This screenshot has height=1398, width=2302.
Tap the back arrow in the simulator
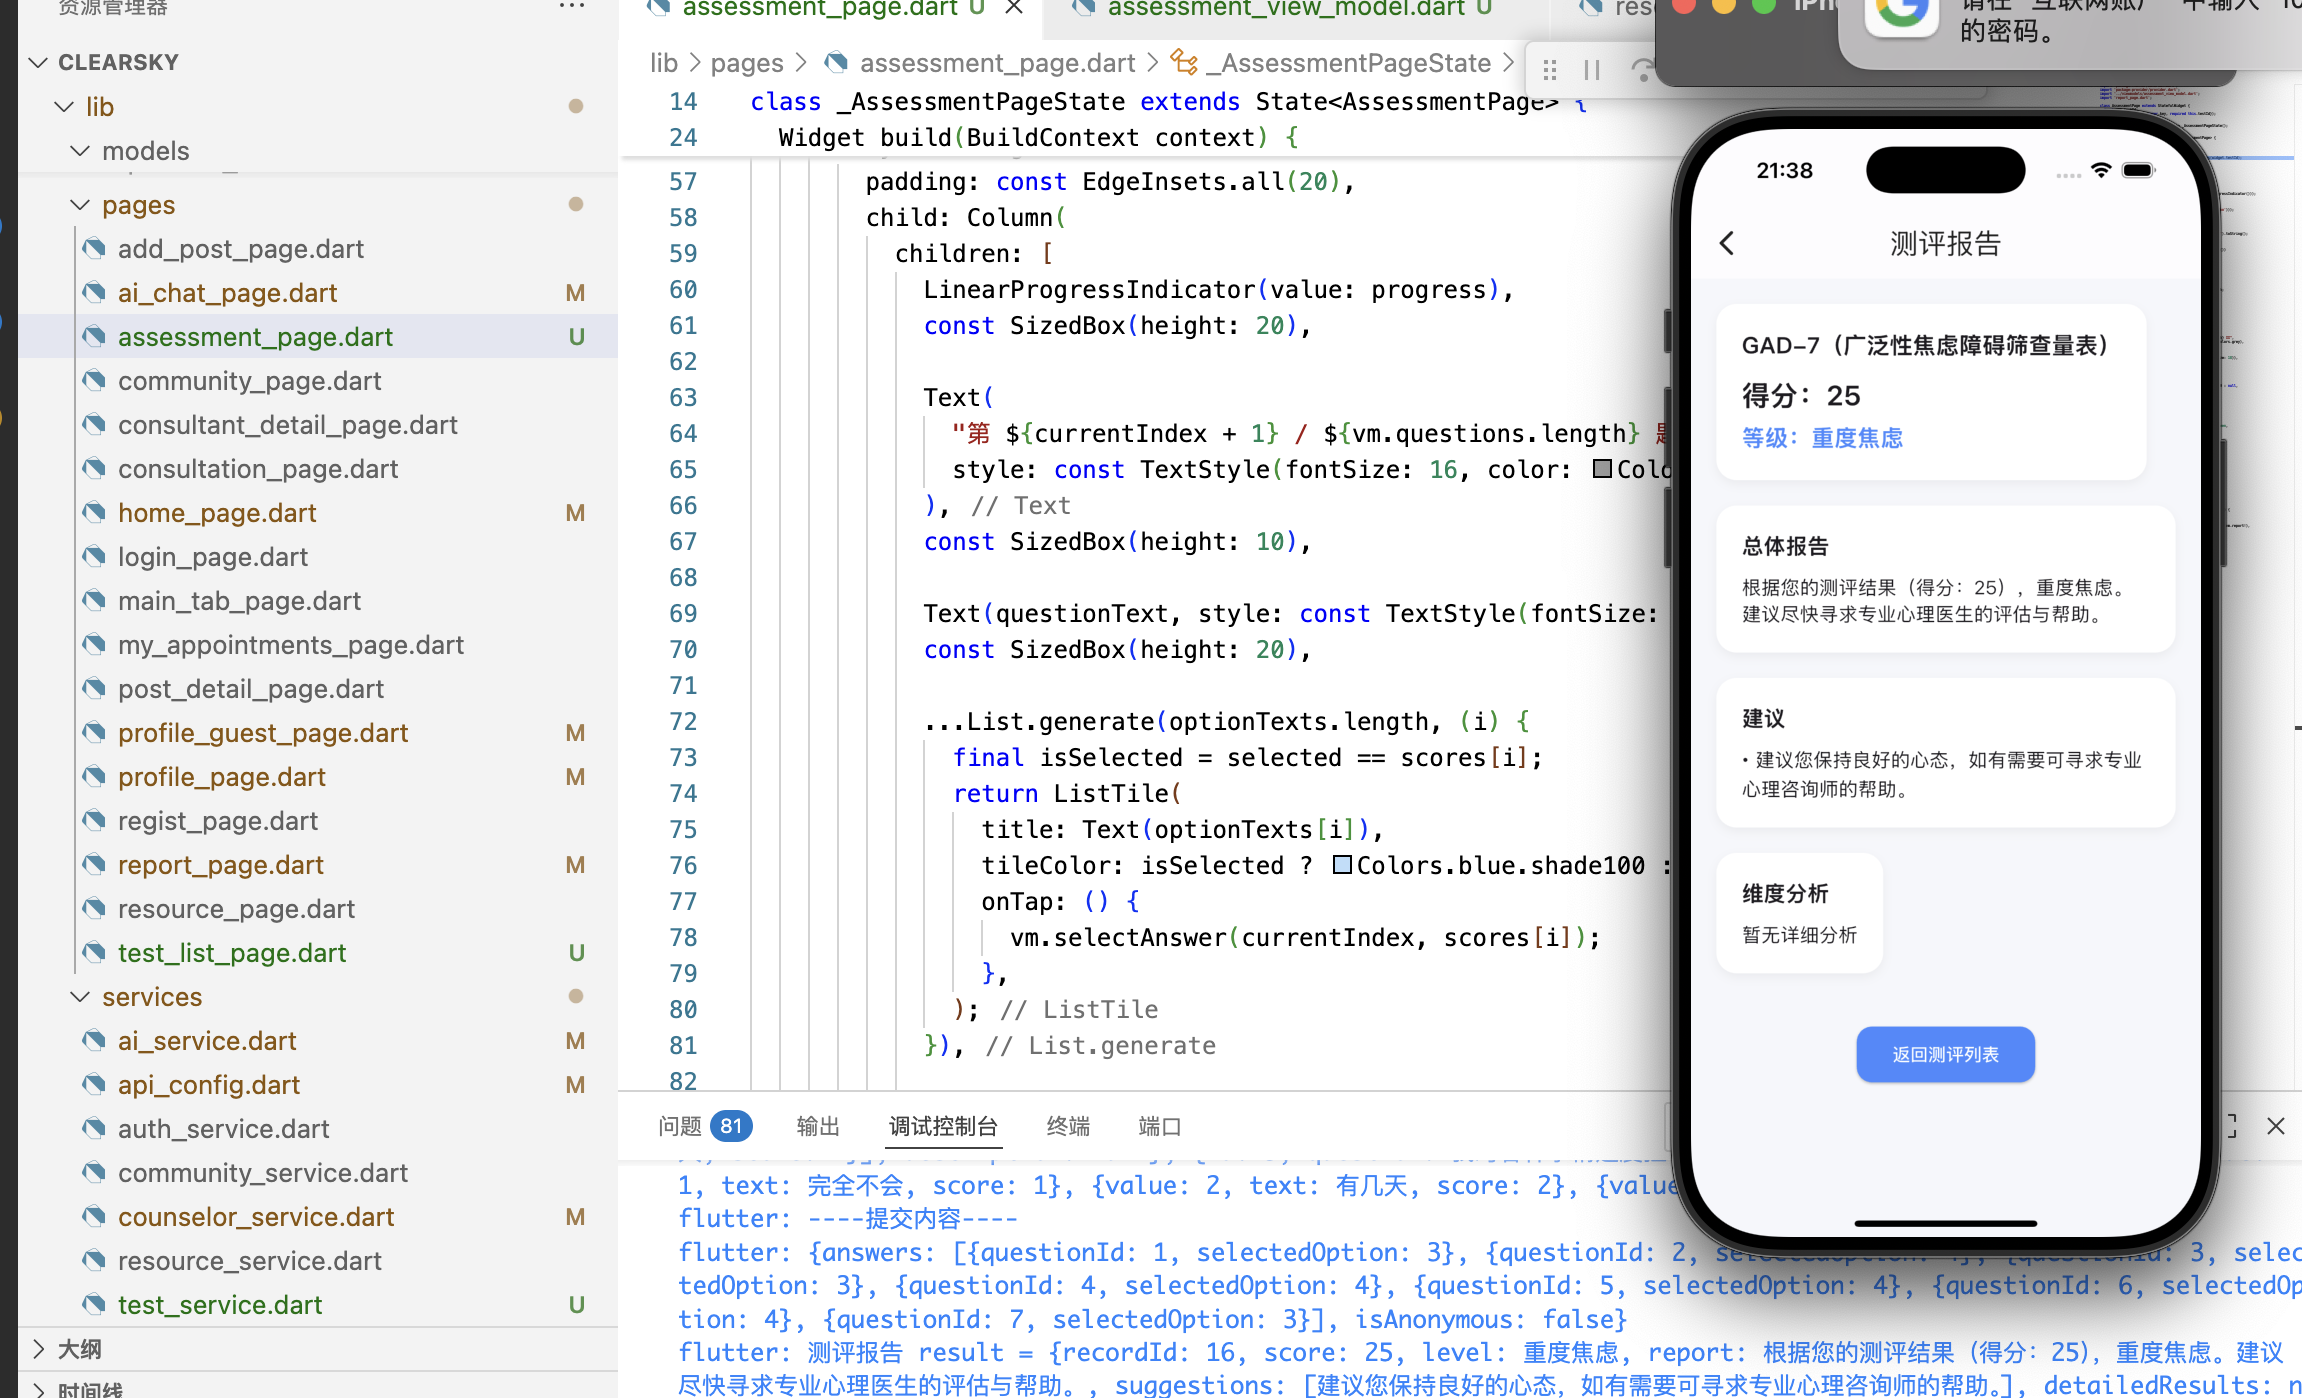(1727, 243)
